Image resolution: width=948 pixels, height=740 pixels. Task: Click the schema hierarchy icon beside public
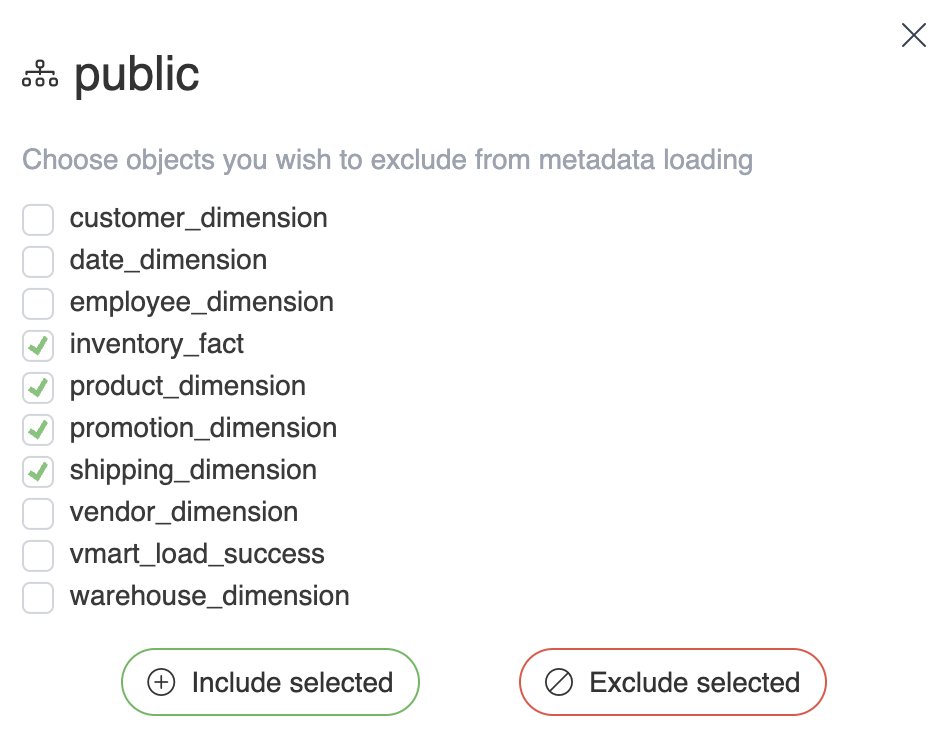click(40, 76)
